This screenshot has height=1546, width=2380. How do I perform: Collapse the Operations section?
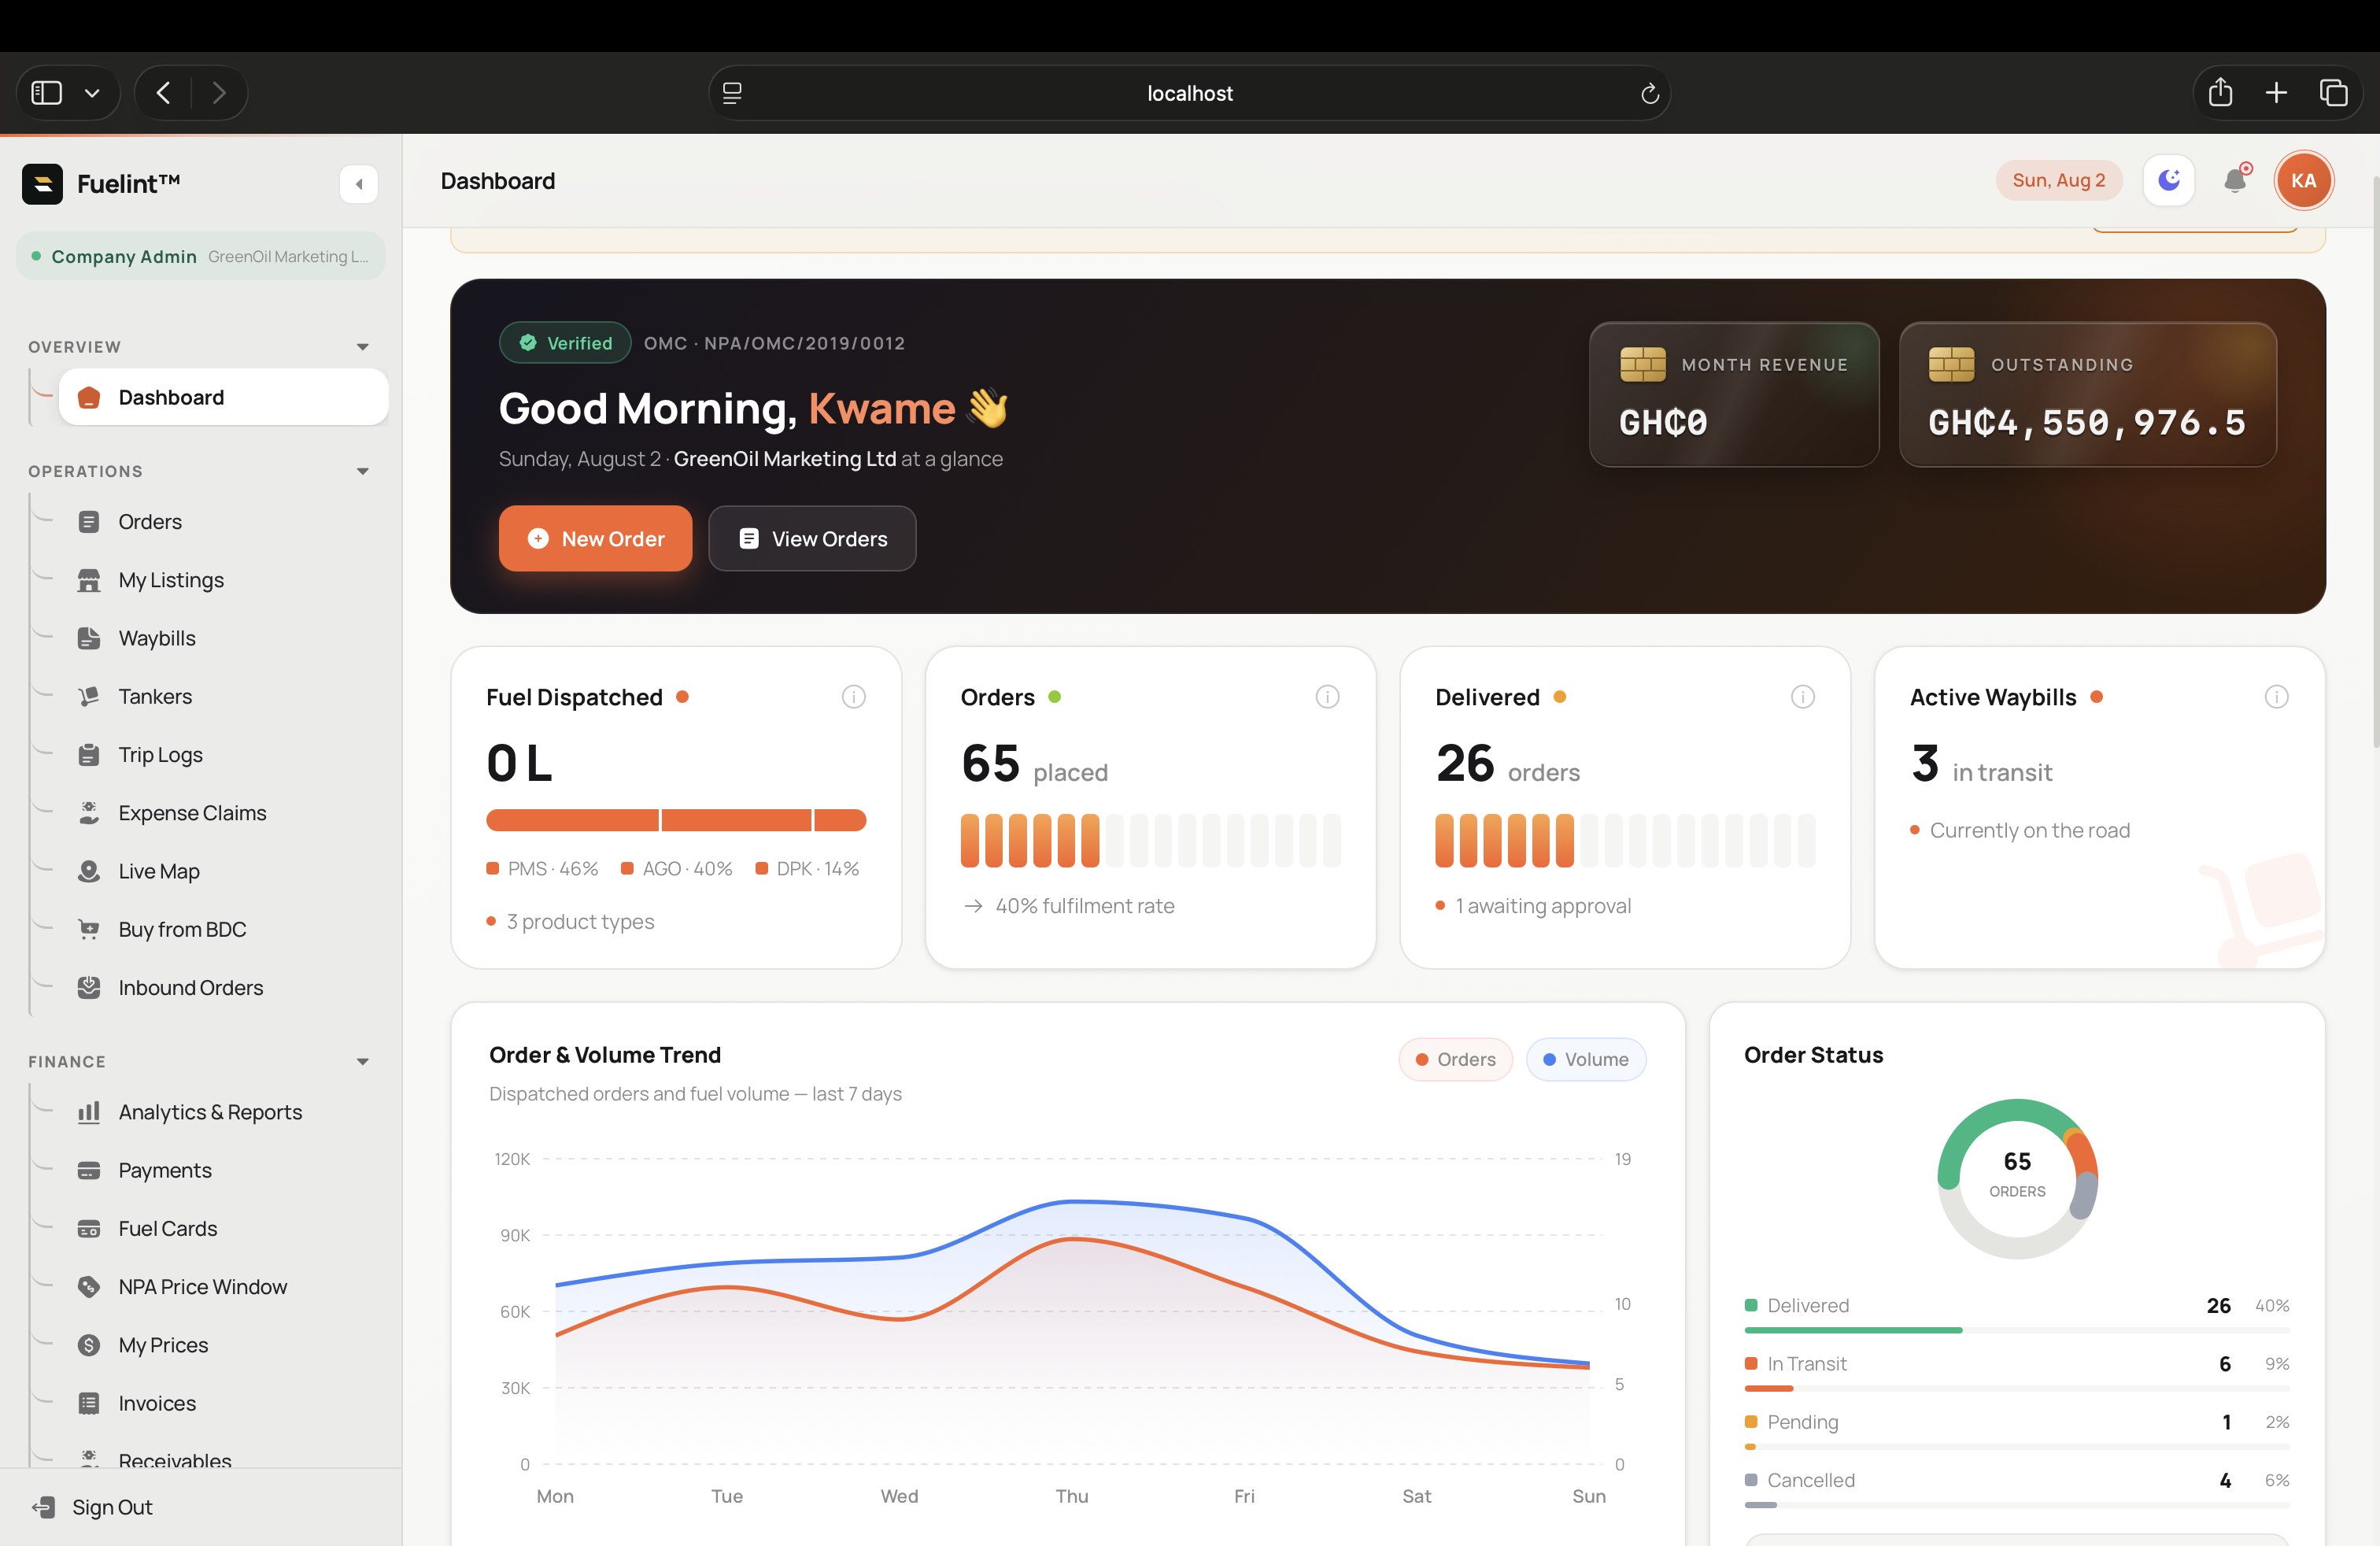363,471
